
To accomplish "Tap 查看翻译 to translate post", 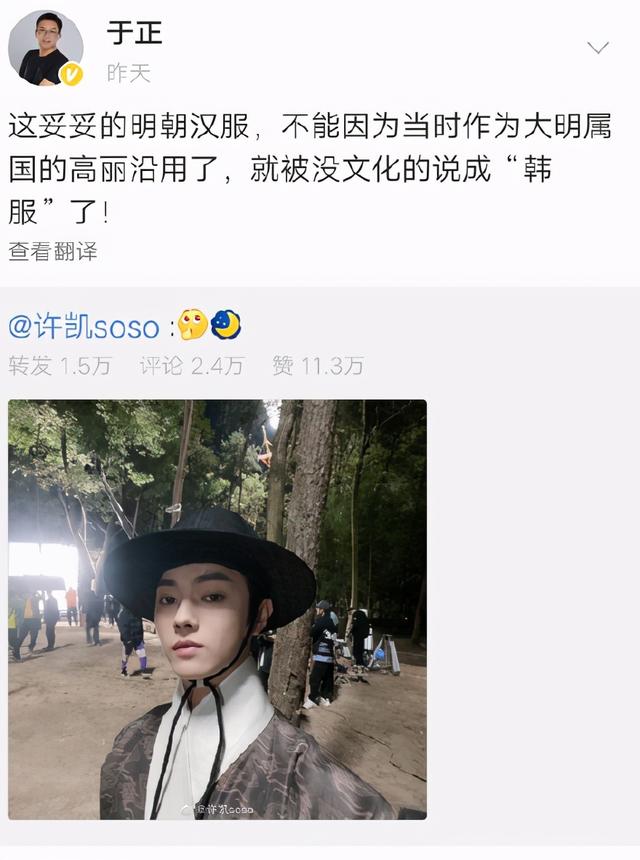I will point(53,251).
